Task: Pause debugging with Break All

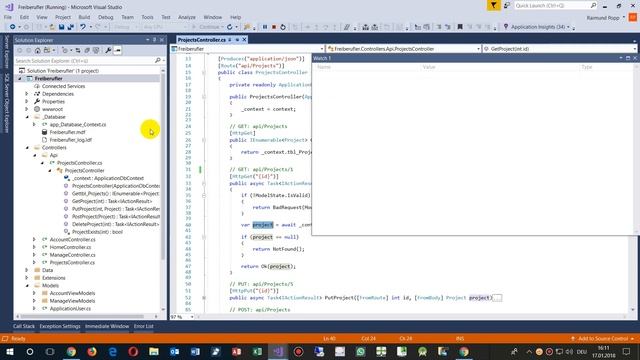Action: coord(265,27)
